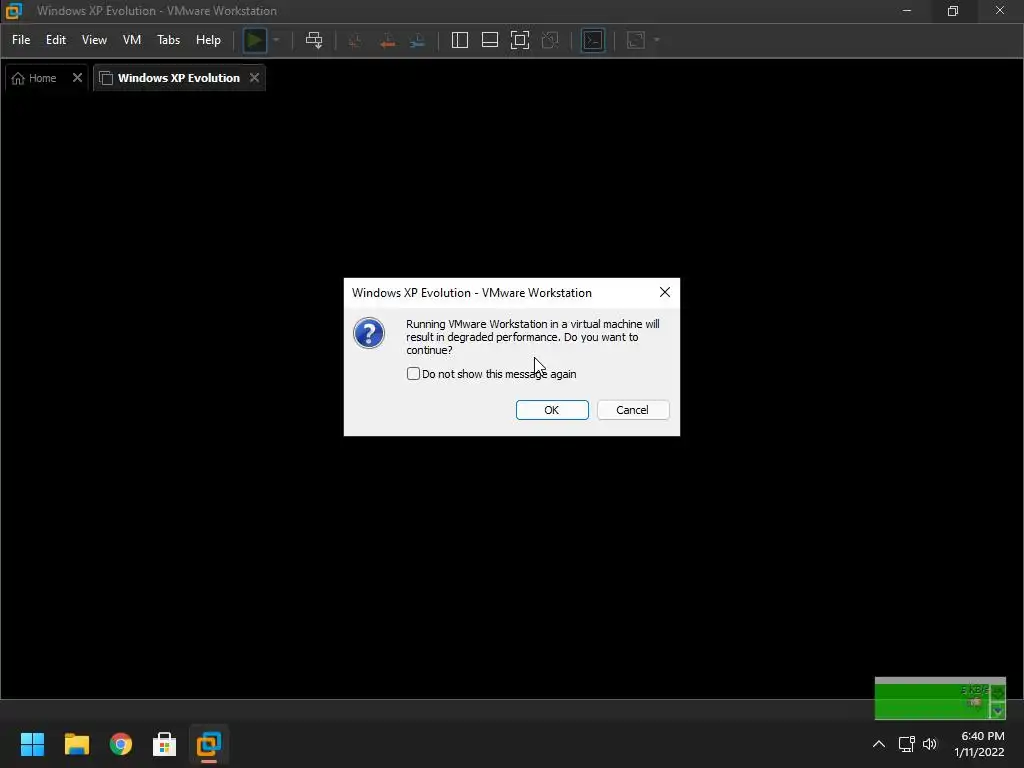Click the revert to snapshot icon
The image size is (1024, 768).
coord(387,40)
